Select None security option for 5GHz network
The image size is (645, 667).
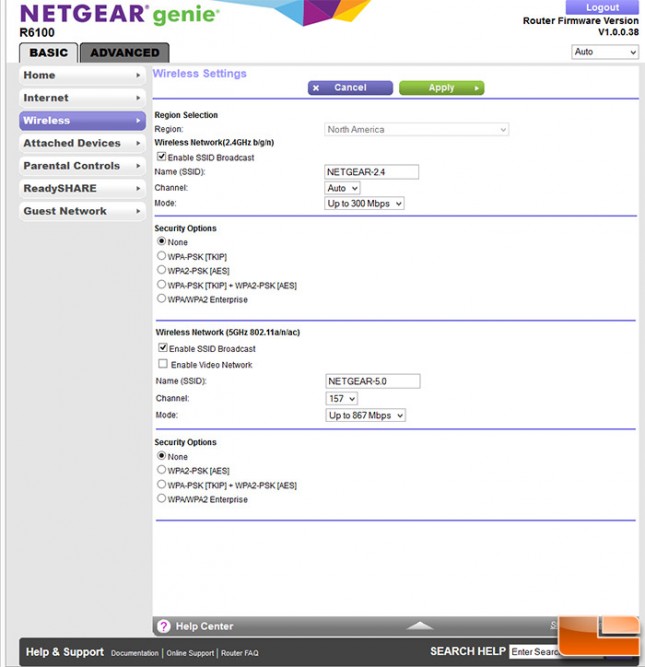tap(161, 456)
